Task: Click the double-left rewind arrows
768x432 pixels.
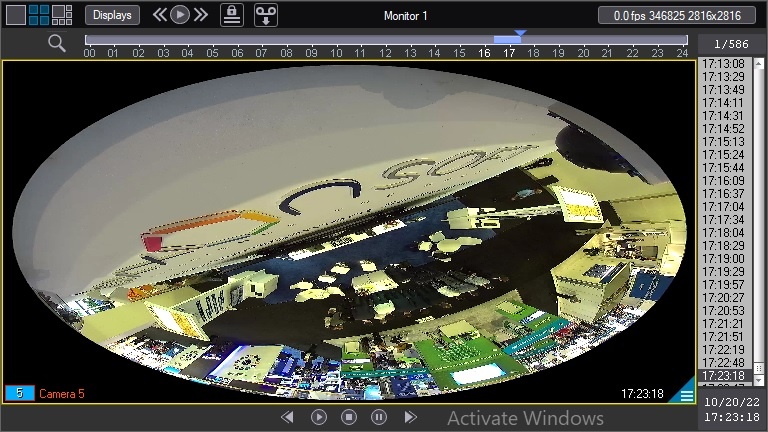Action: pos(159,15)
